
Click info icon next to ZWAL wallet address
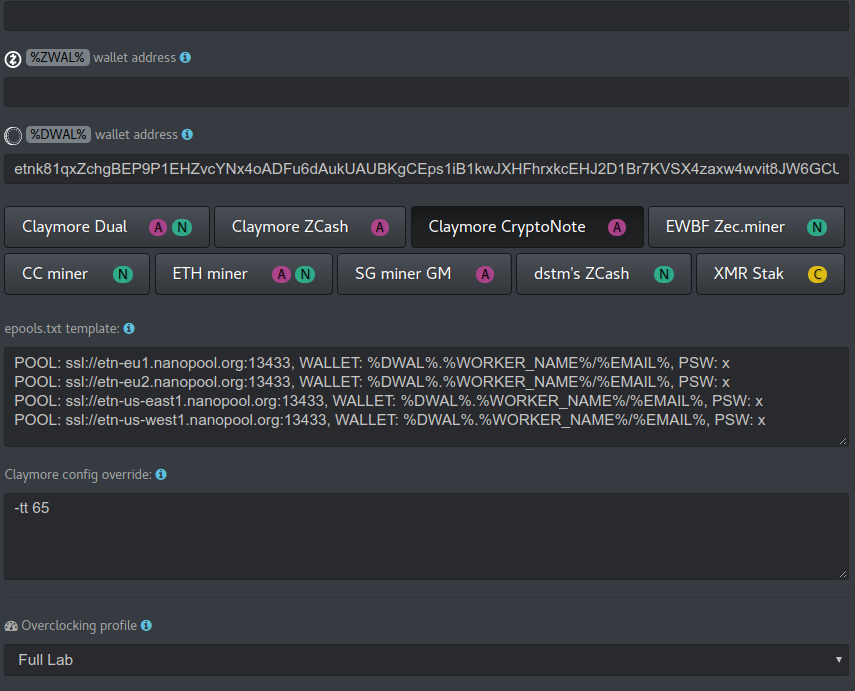point(185,58)
